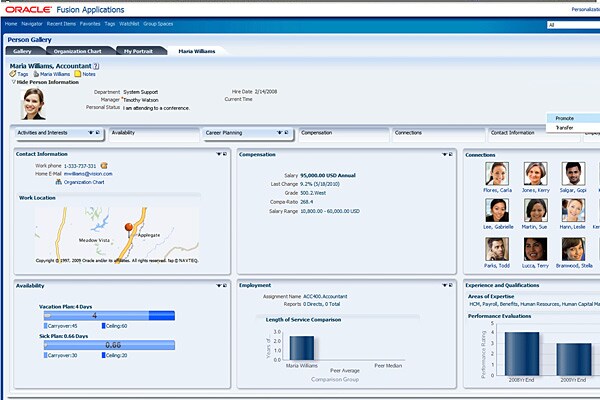Viewport: 600px width, 400px height.
Task: Click the org chart icon in Contact Information
Action: coord(59,182)
